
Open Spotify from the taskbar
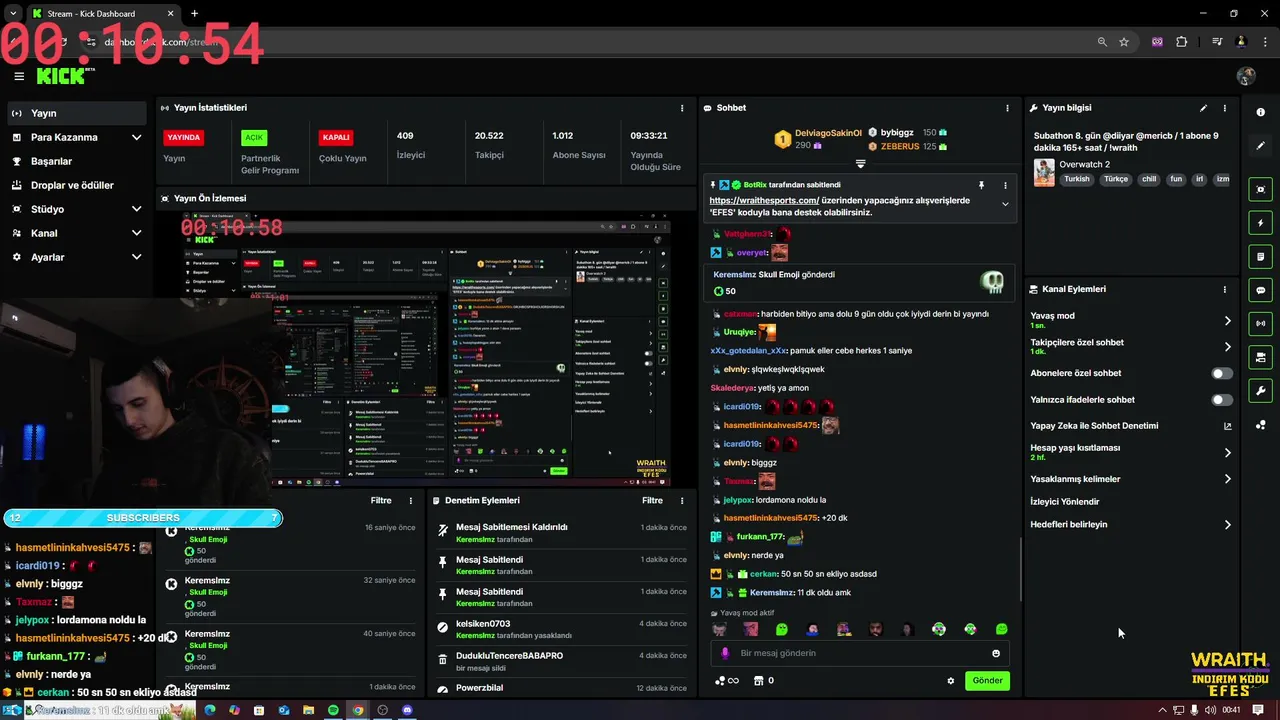click(x=333, y=710)
